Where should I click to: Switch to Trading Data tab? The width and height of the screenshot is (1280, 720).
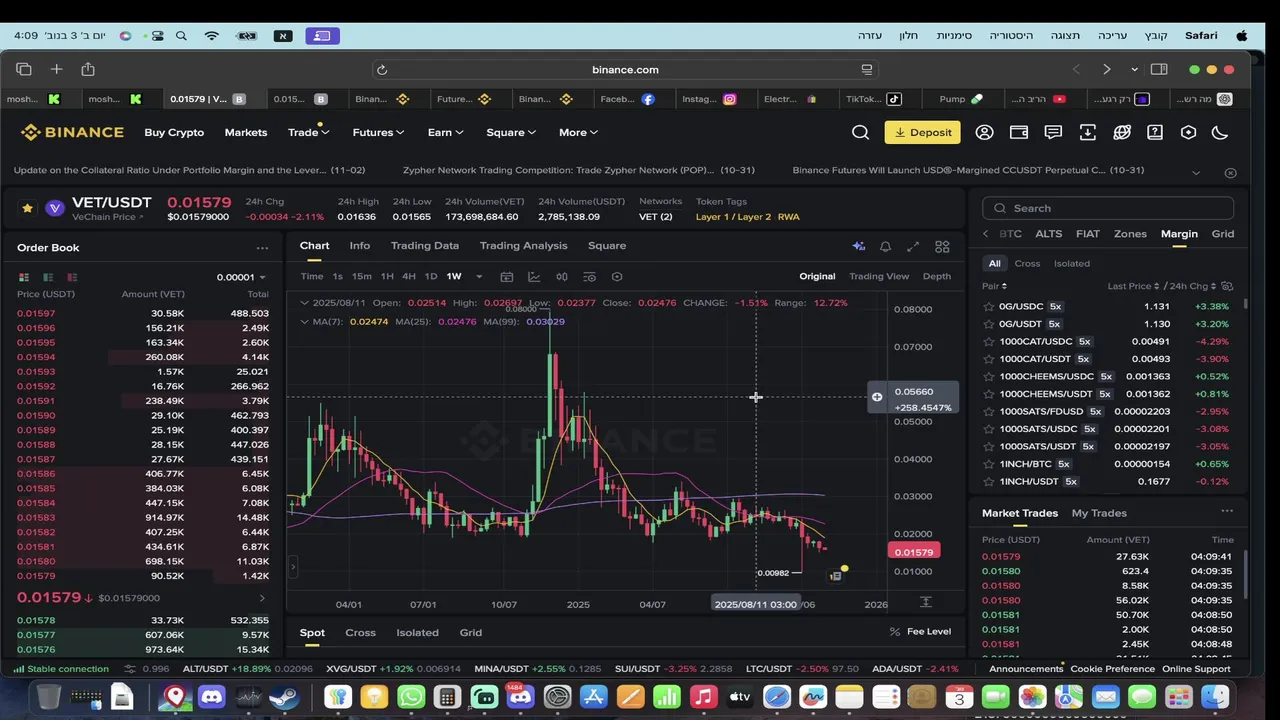[425, 246]
